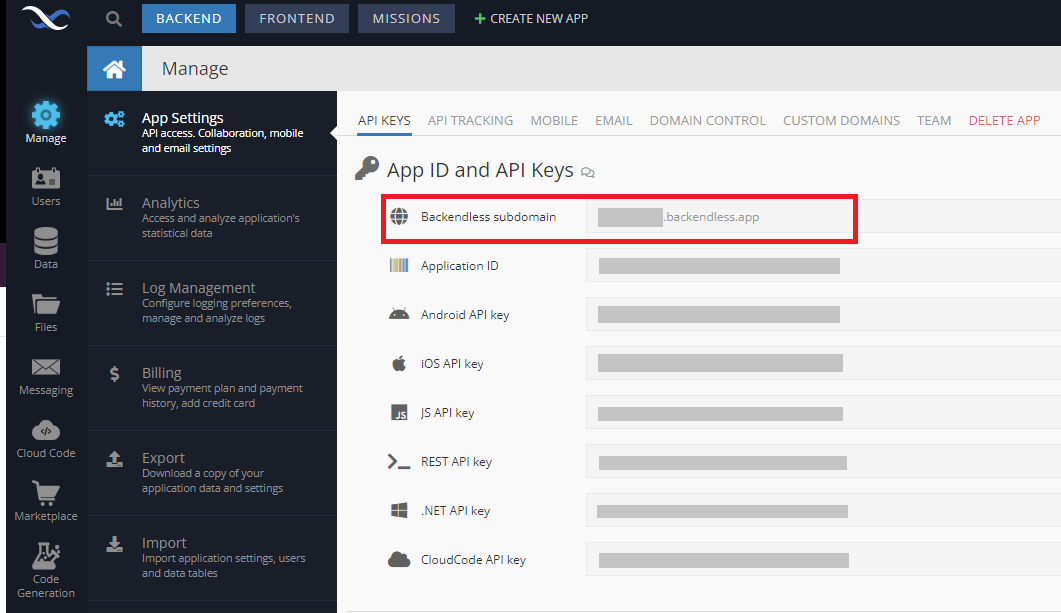
Task: Click the globe icon for Backendless subdomain
Action: [x=399, y=217]
